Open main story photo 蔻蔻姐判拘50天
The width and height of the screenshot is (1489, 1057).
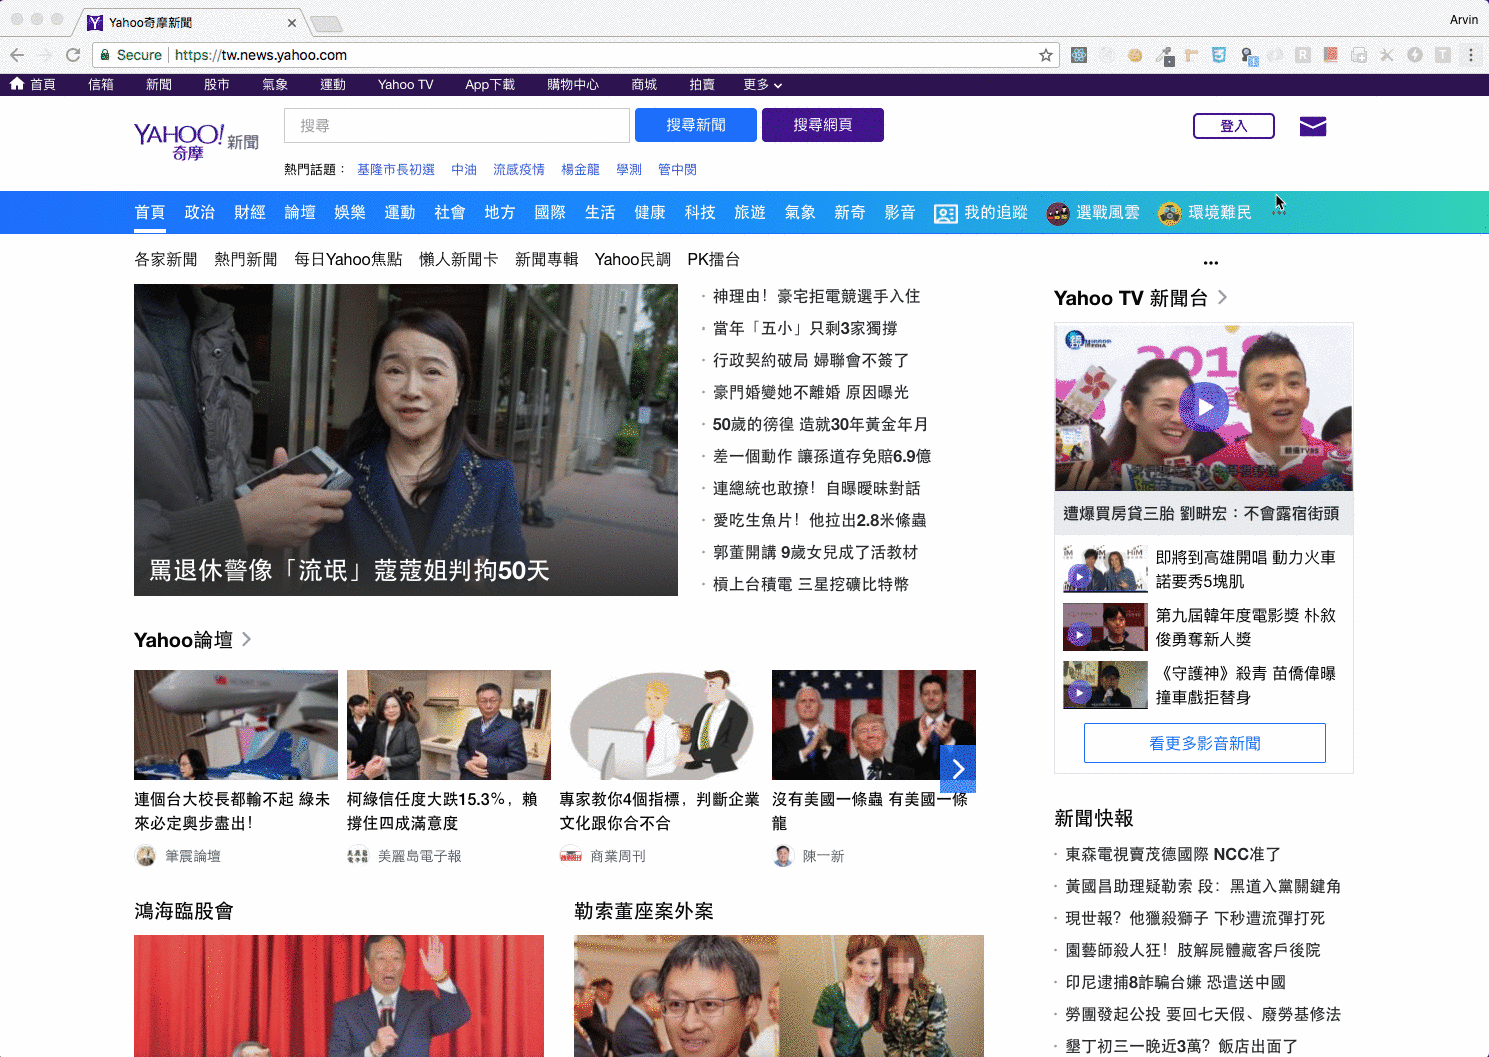click(x=406, y=440)
